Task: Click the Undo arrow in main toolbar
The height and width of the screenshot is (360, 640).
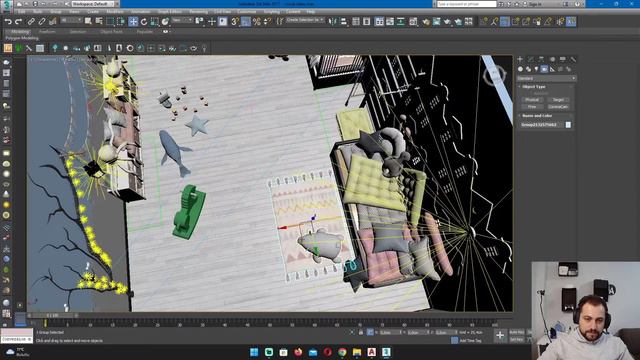Action: [8, 22]
